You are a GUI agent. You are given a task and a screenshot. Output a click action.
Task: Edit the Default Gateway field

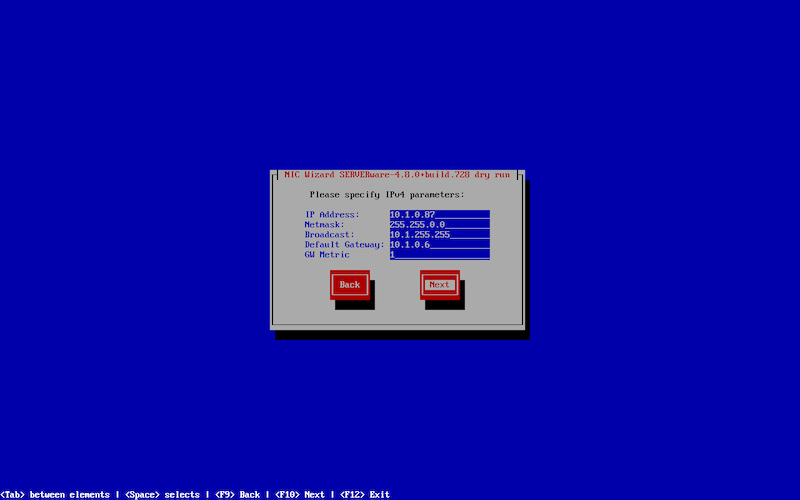pos(439,244)
